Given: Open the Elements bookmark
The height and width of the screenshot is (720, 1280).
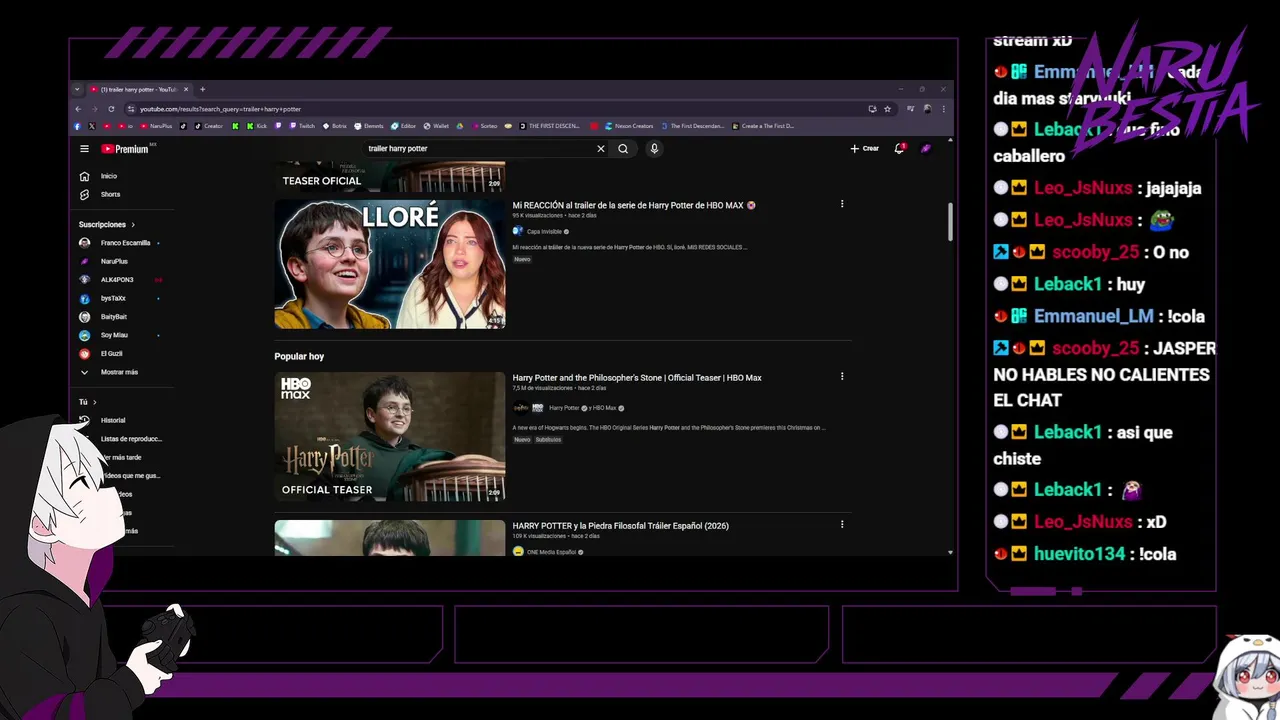Looking at the screenshot, I should 369,126.
